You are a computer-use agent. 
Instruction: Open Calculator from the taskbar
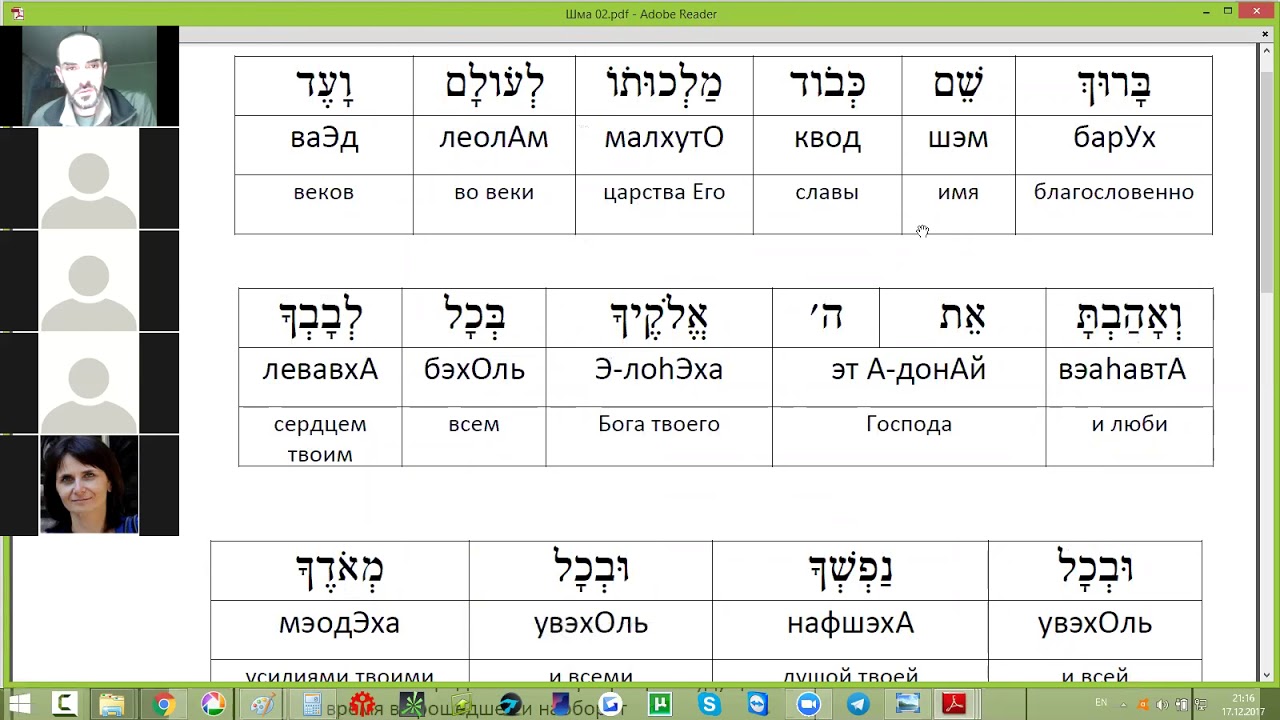pos(312,704)
